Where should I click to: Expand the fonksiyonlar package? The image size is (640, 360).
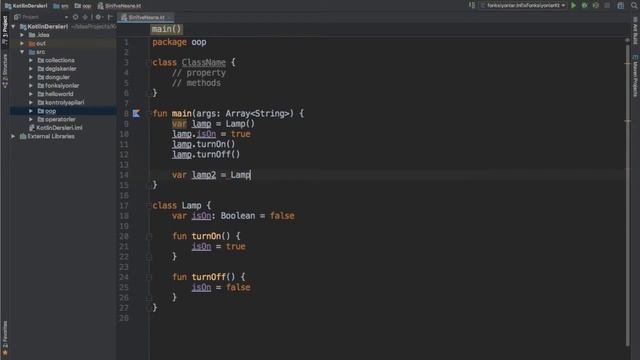(x=31, y=86)
